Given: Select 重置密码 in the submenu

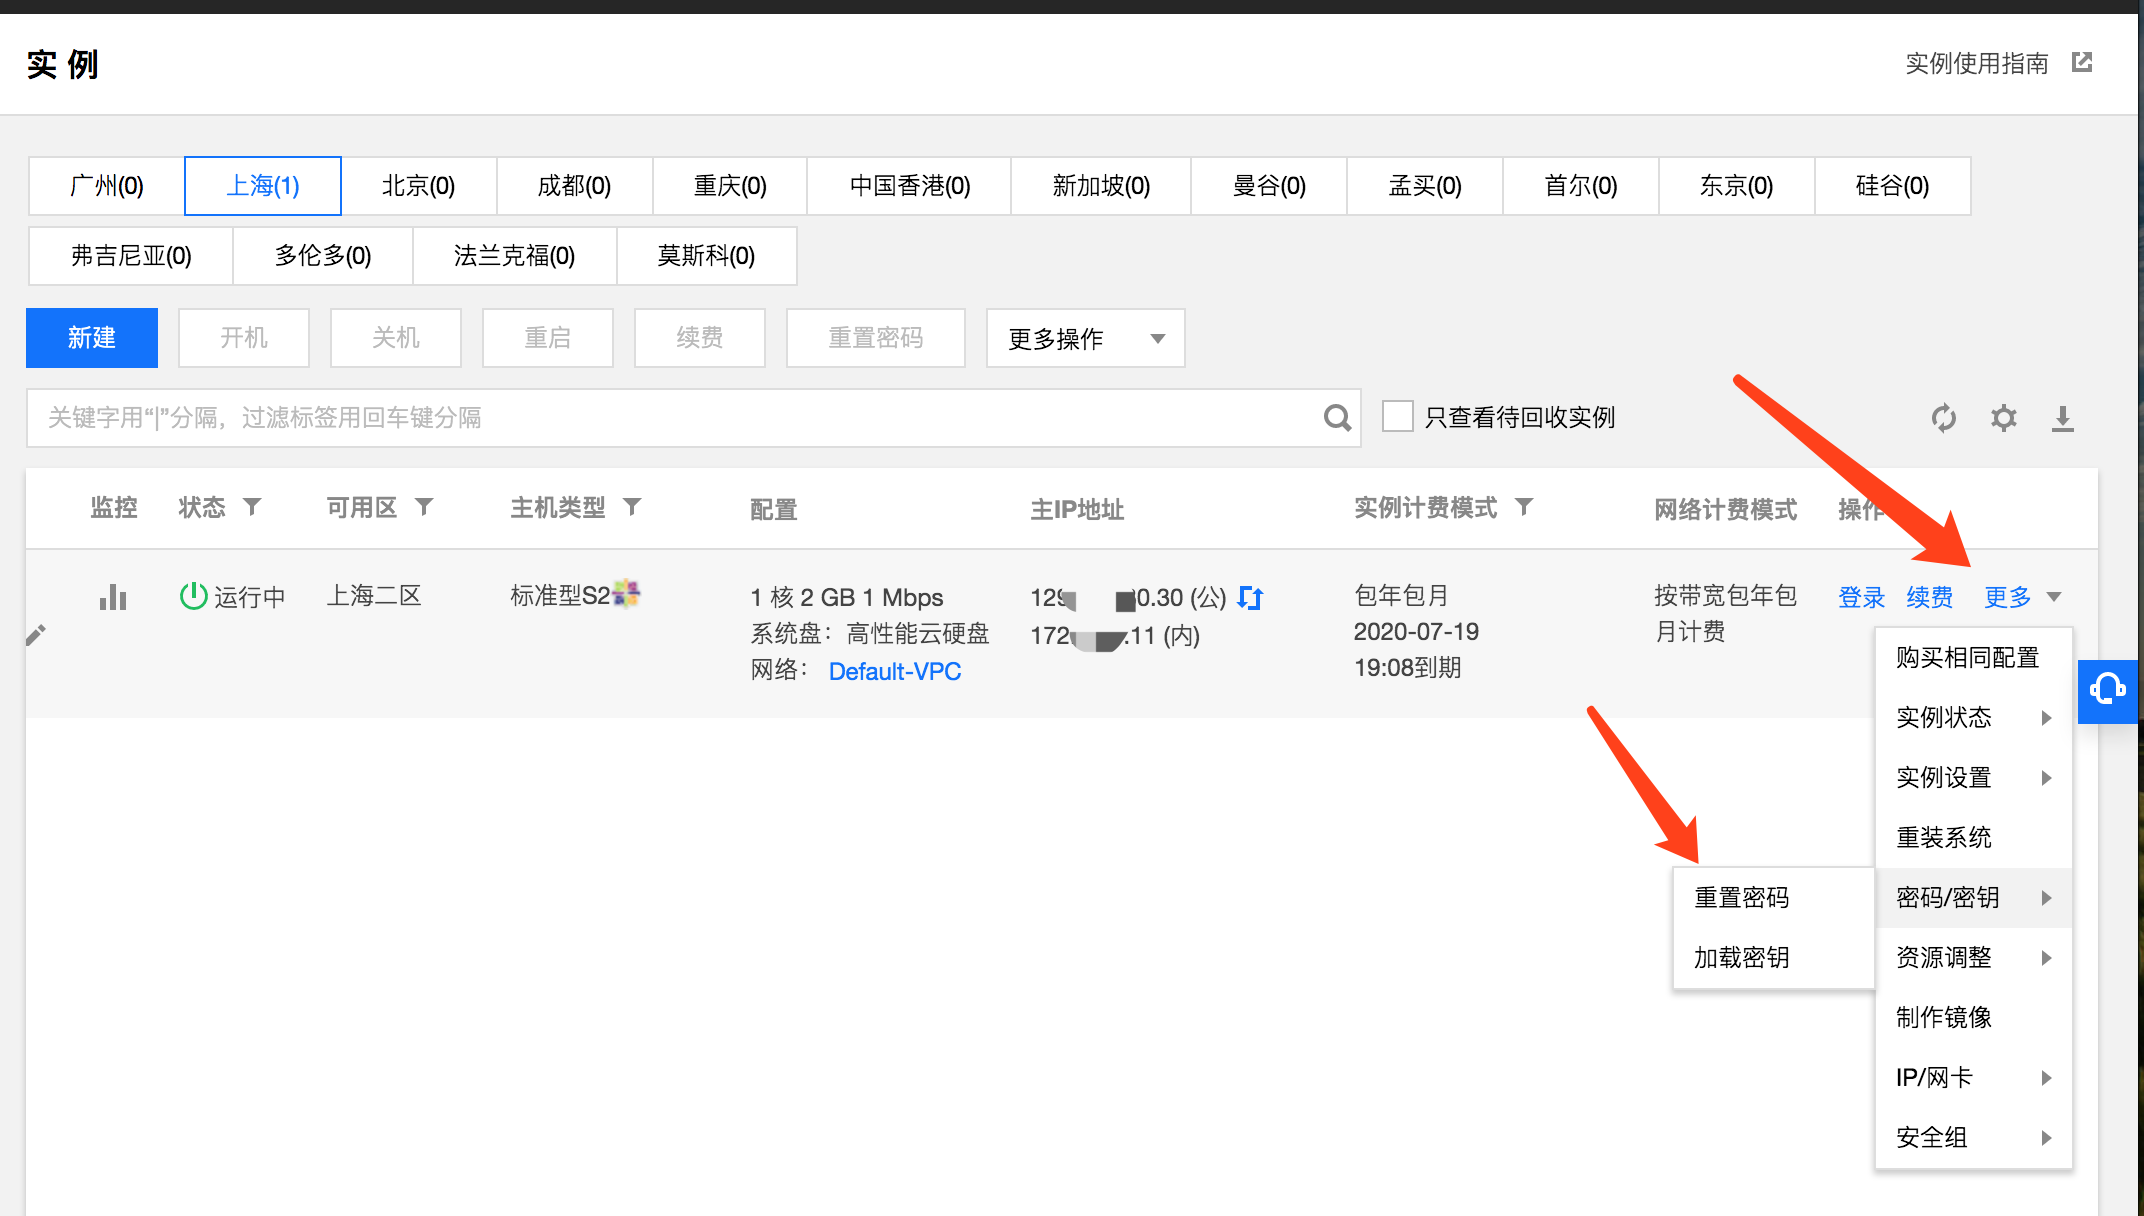Looking at the screenshot, I should [1741, 898].
